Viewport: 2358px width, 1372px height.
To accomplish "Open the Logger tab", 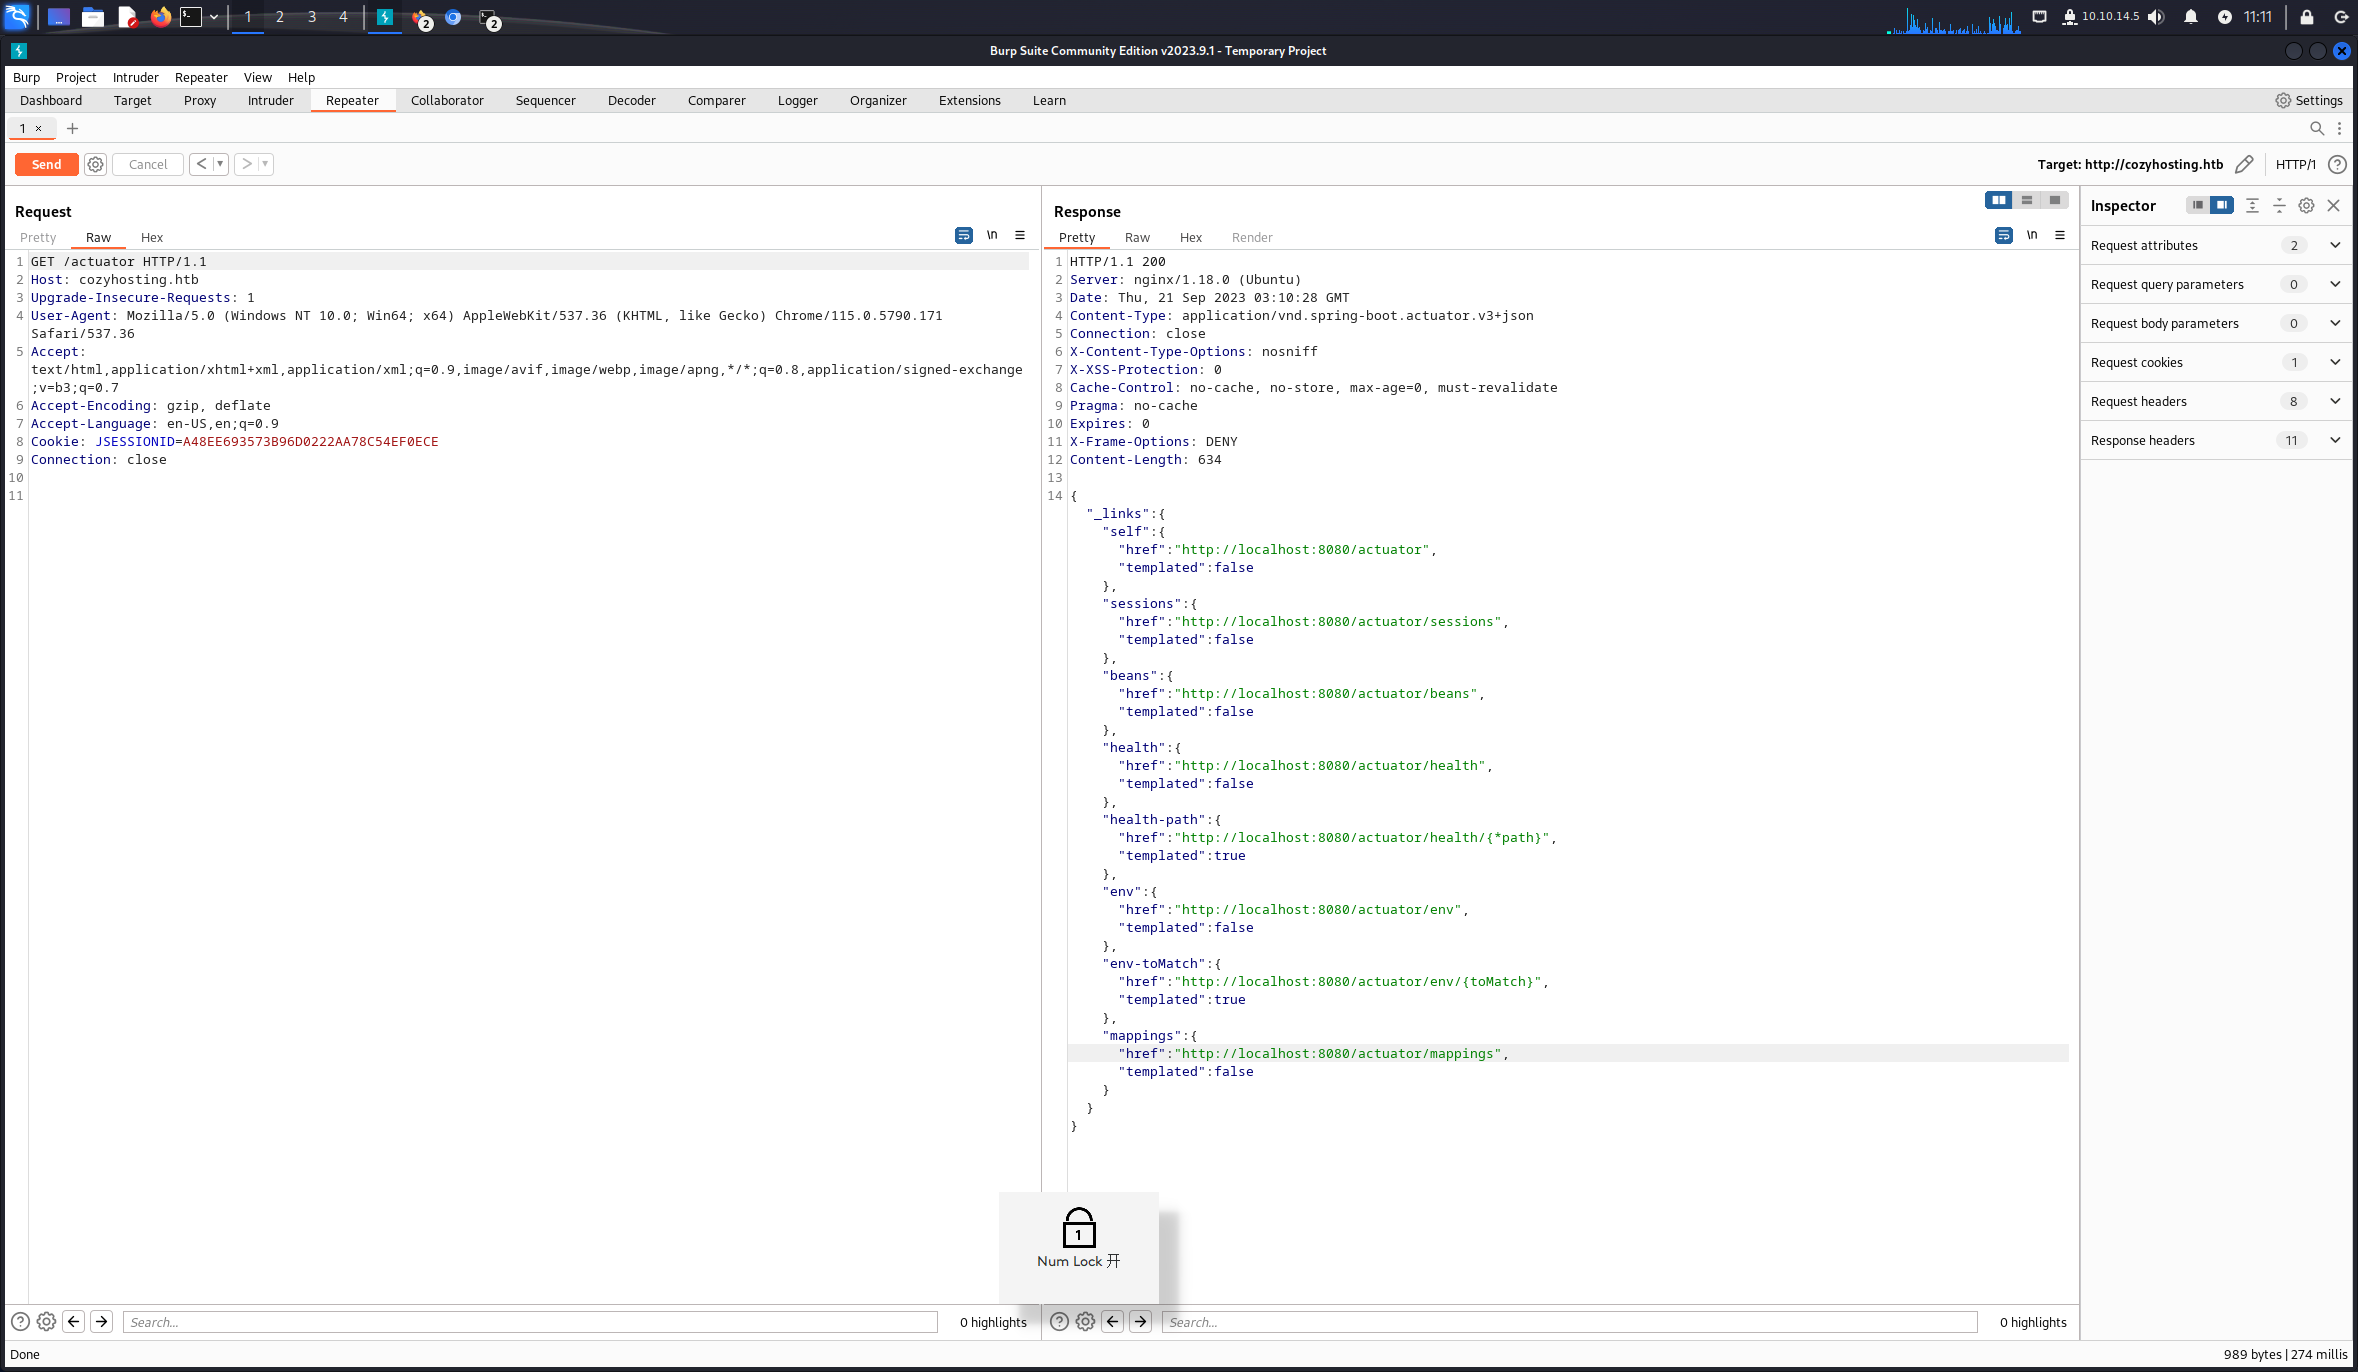I will (x=798, y=100).
